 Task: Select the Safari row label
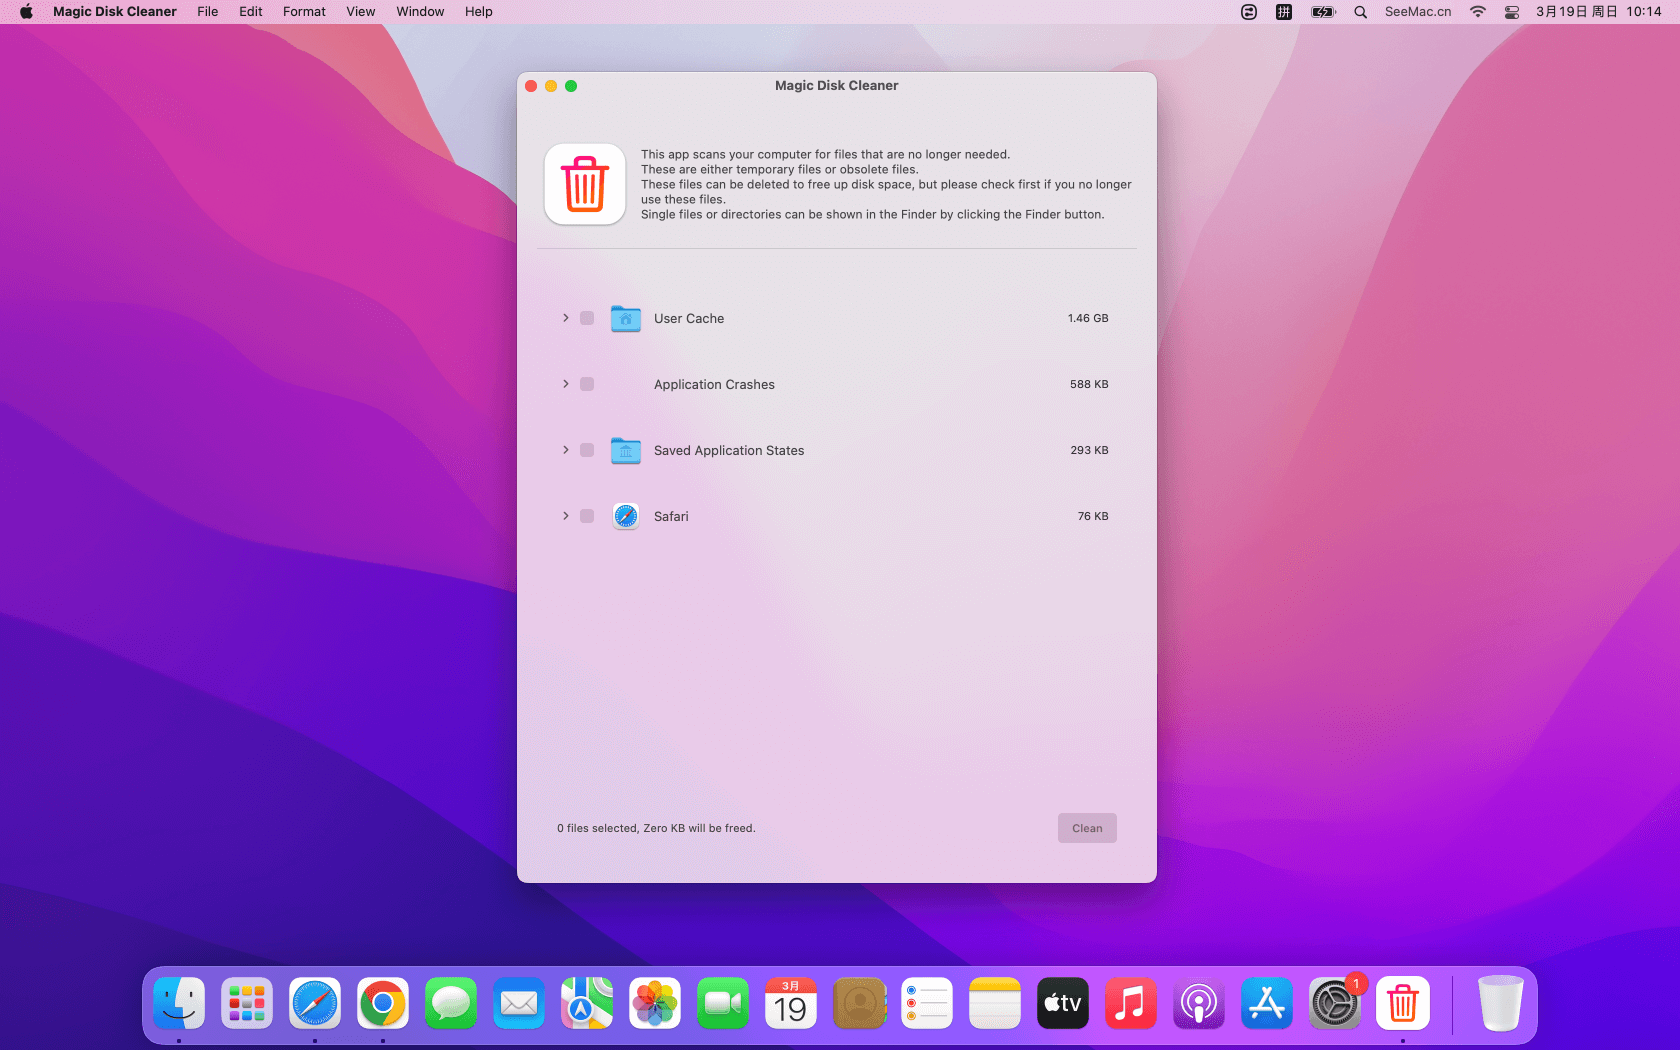tap(671, 517)
